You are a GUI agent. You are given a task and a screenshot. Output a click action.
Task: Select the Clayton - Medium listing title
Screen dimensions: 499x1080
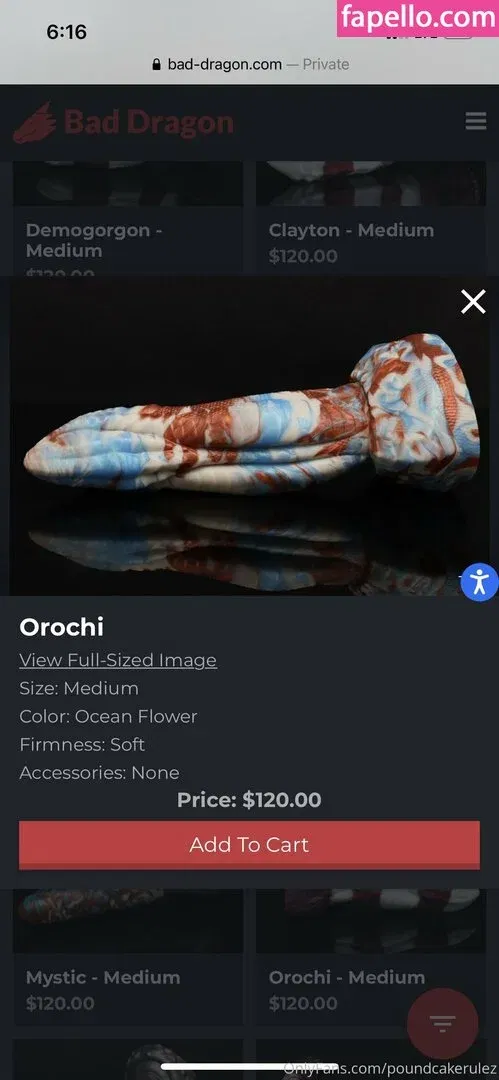coord(352,230)
